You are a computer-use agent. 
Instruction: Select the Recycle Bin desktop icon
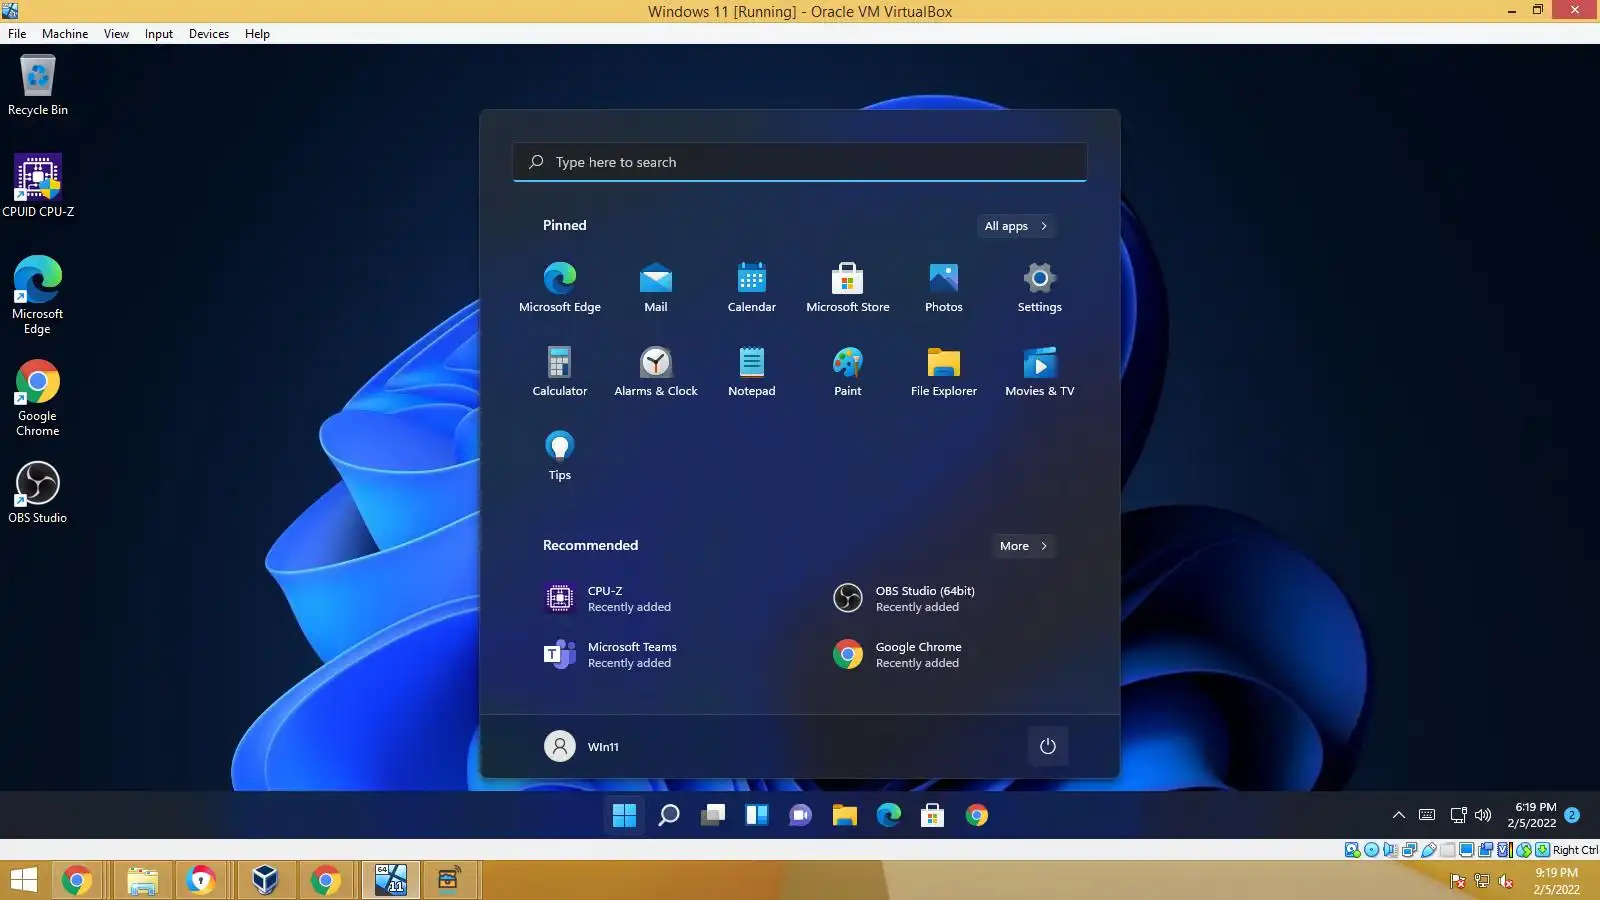coord(38,86)
